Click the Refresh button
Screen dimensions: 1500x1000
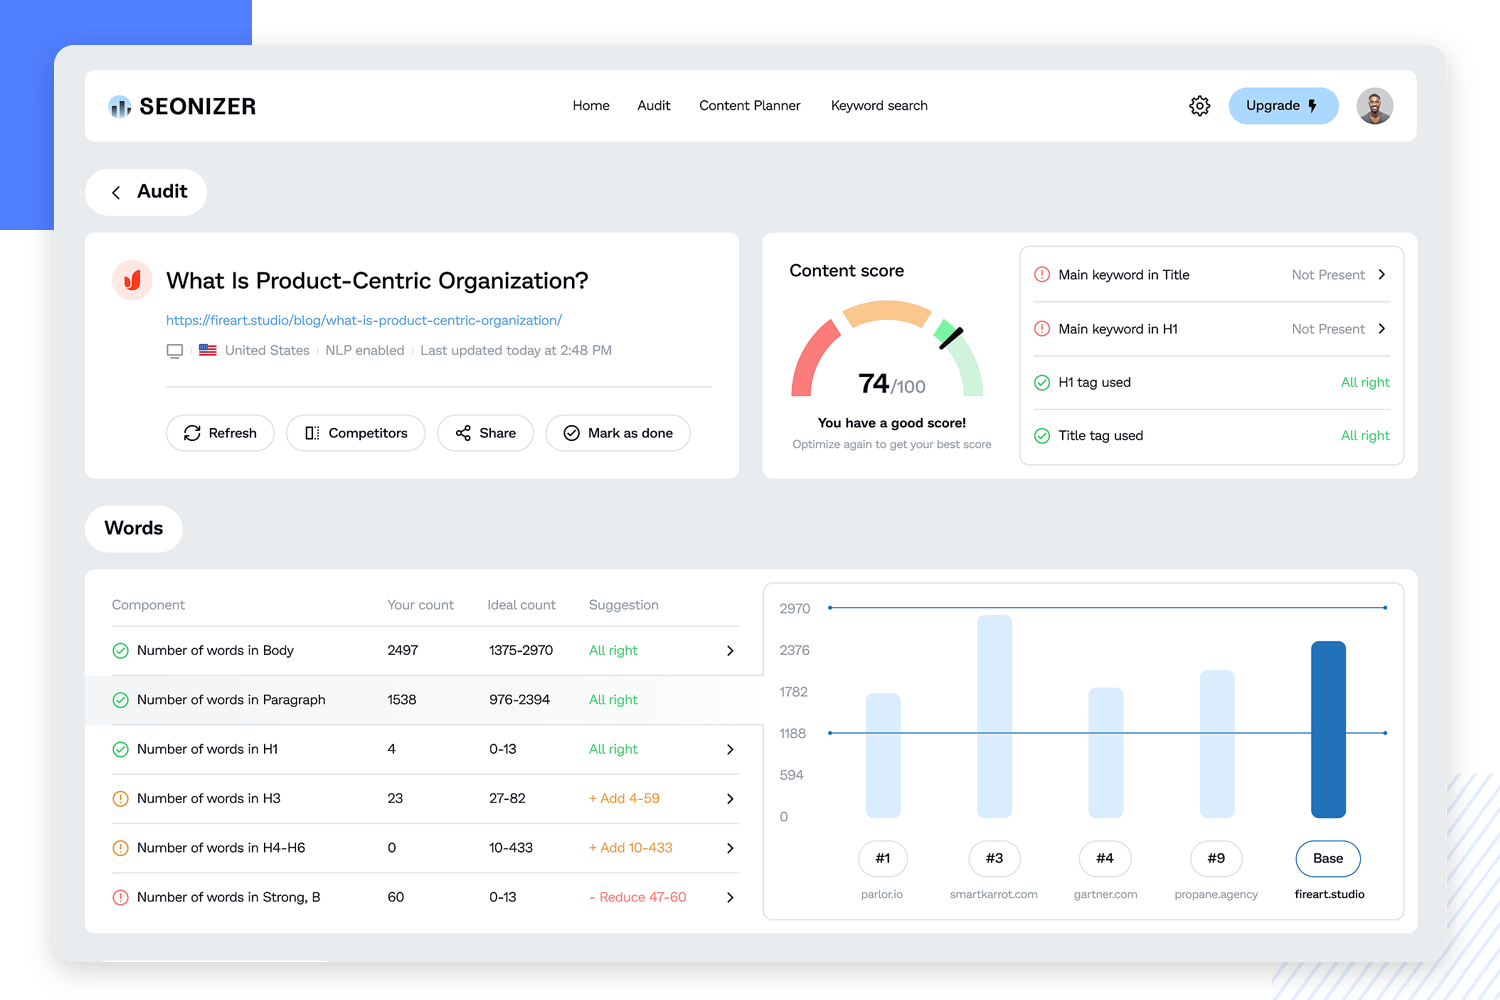[220, 433]
